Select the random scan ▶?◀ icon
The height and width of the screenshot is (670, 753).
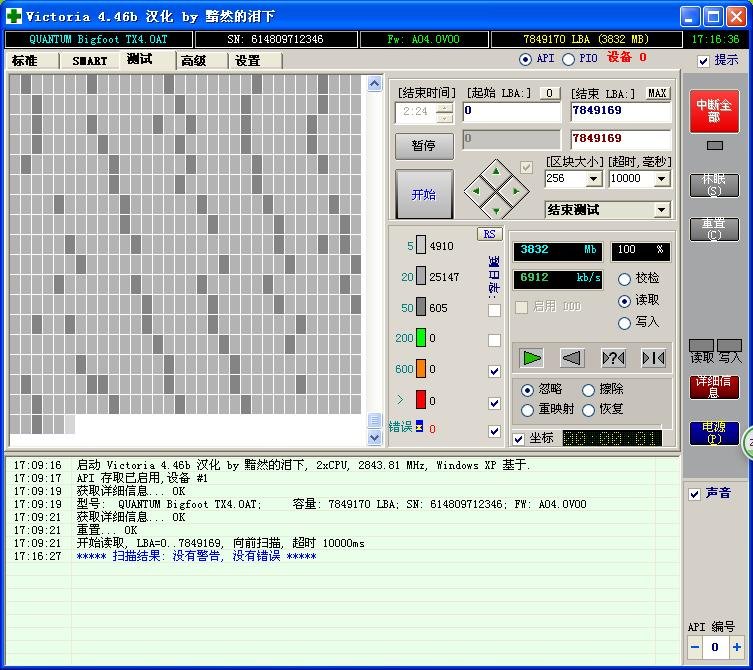[x=613, y=357]
